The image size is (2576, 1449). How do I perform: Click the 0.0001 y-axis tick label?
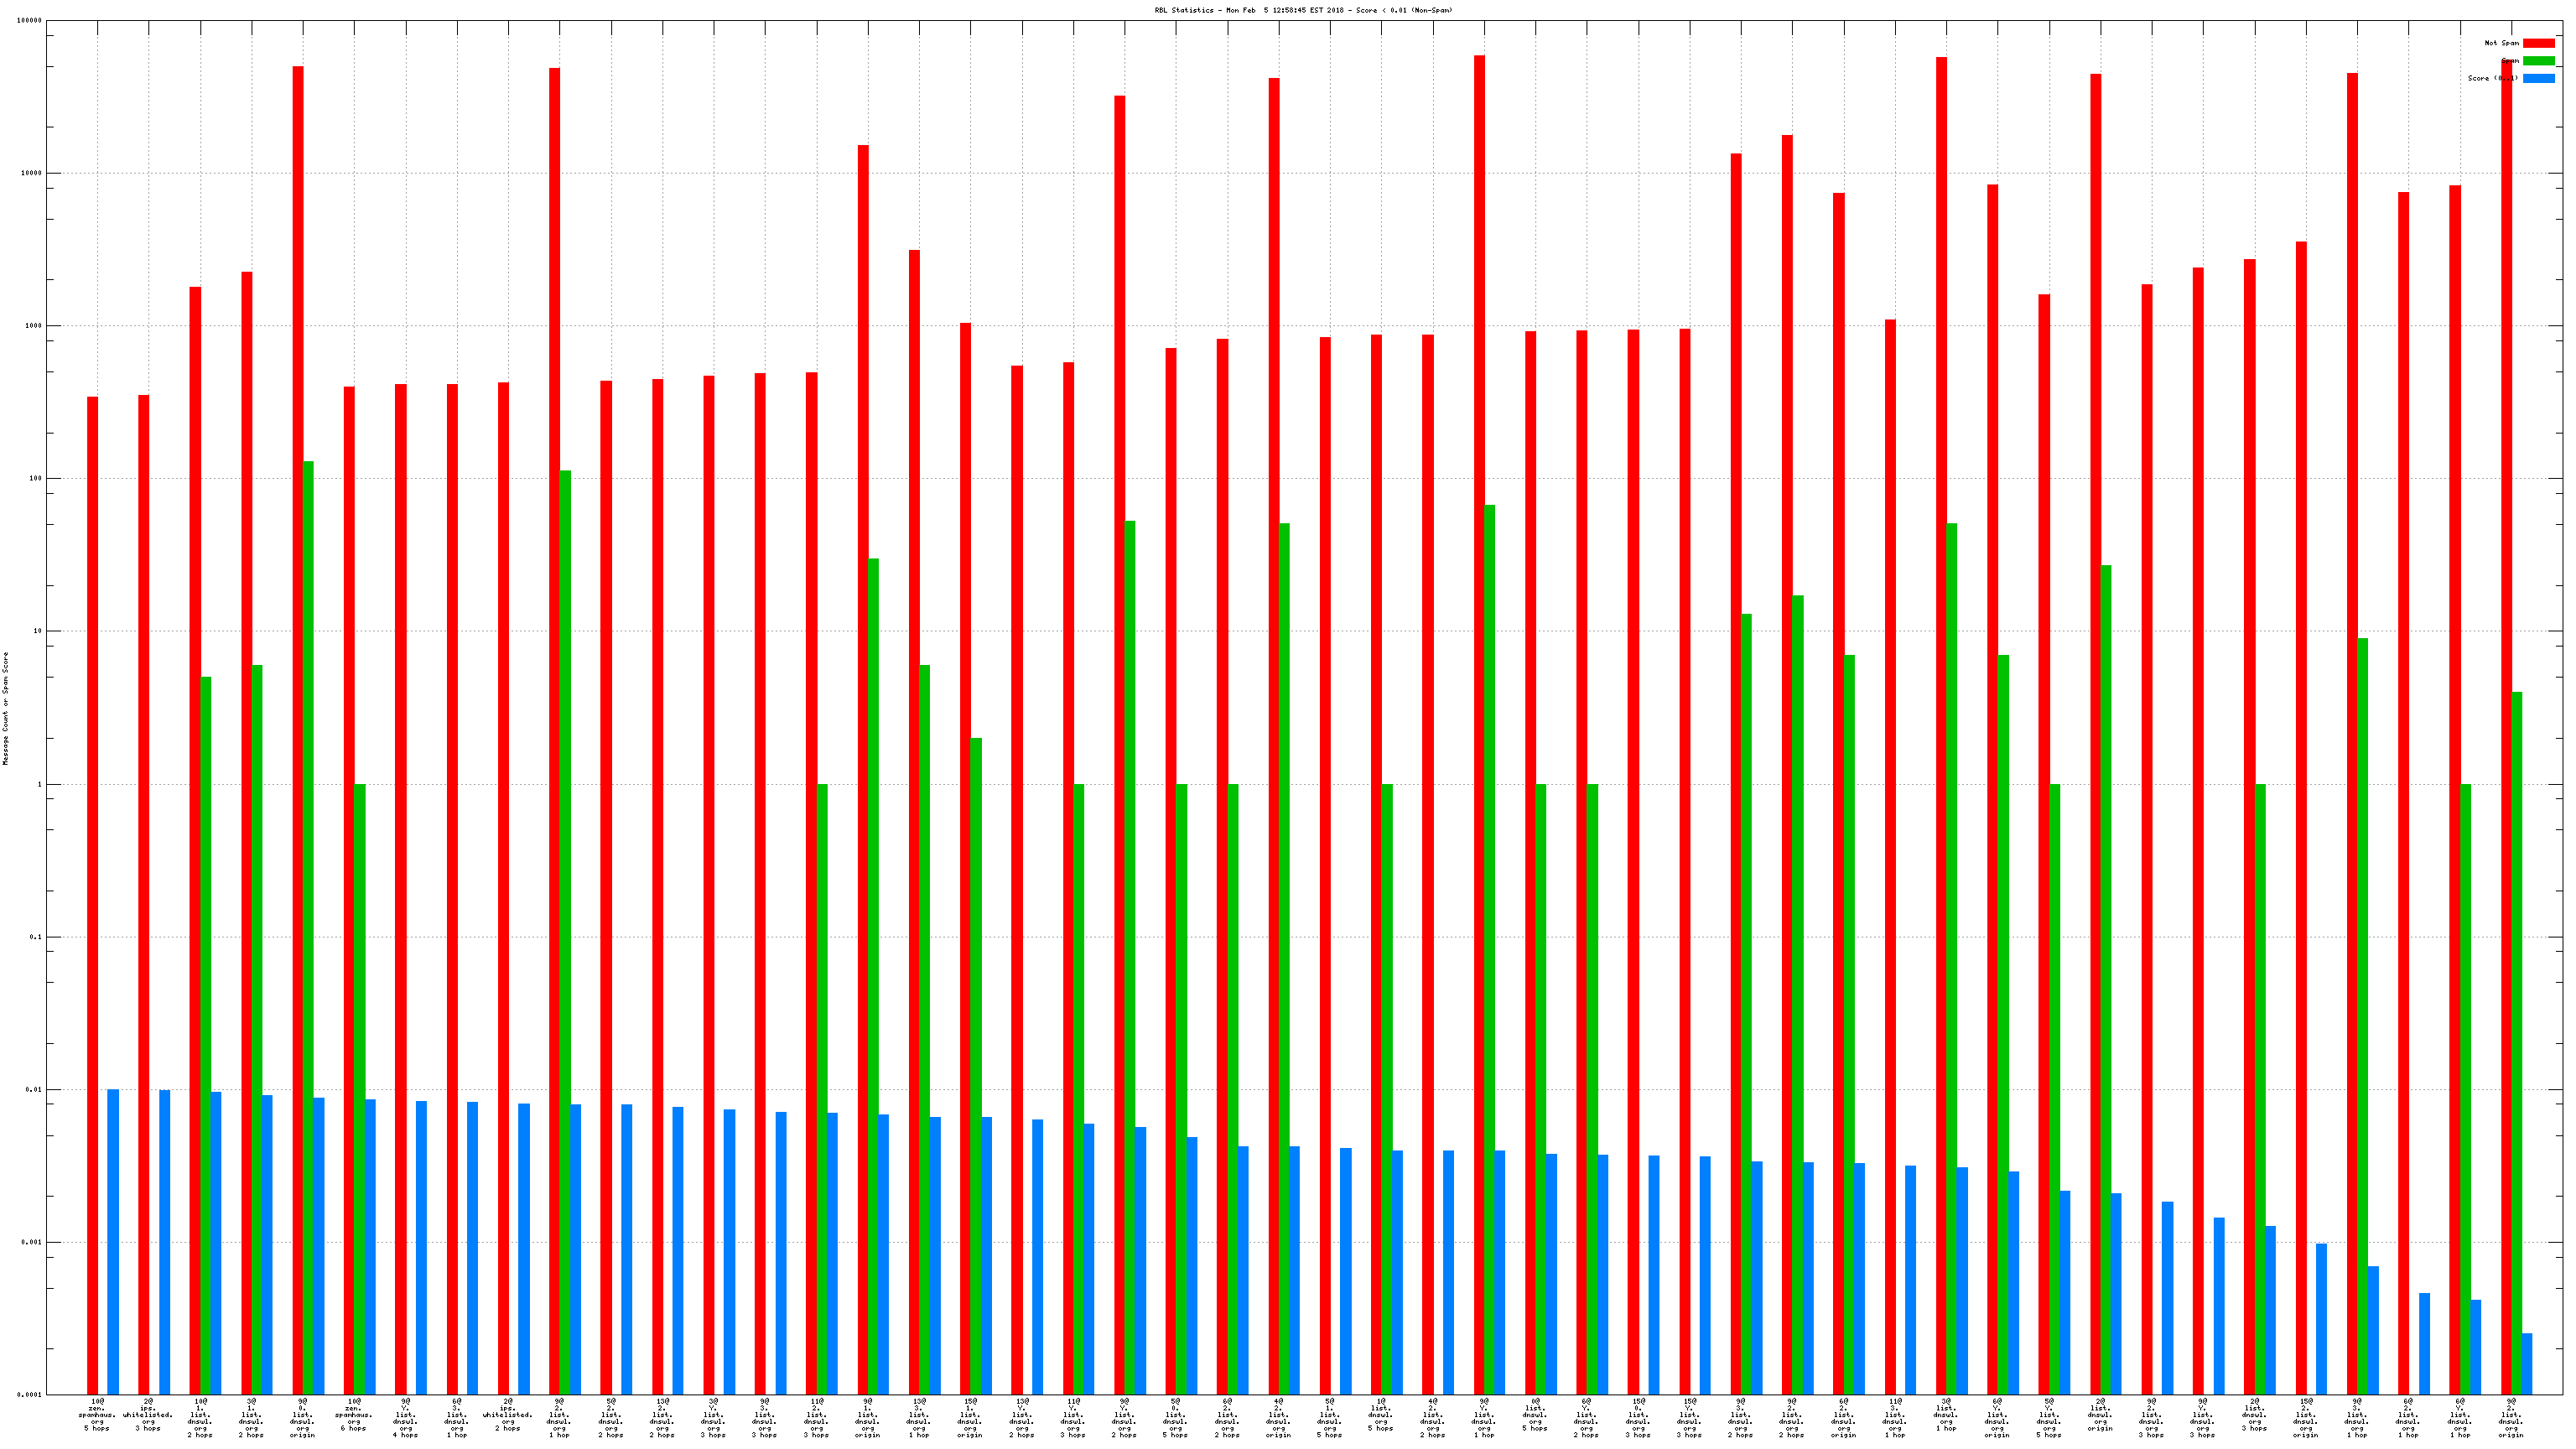tap(29, 1394)
